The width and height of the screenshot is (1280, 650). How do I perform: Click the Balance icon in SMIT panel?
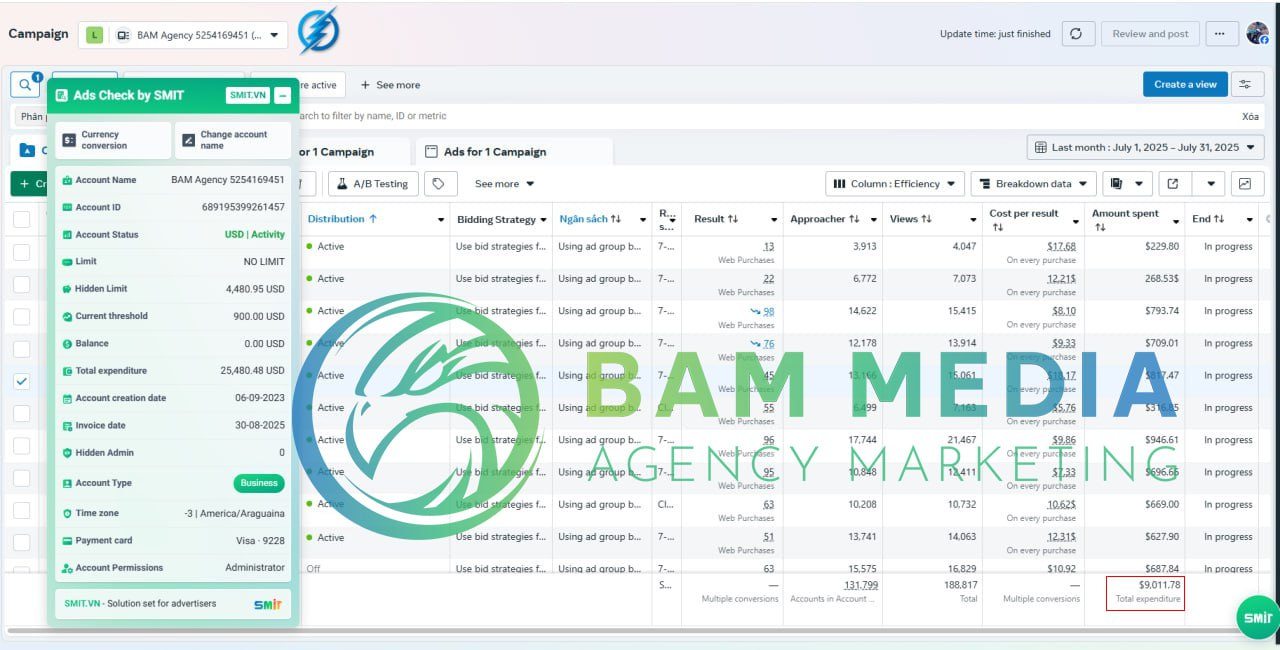(x=67, y=344)
